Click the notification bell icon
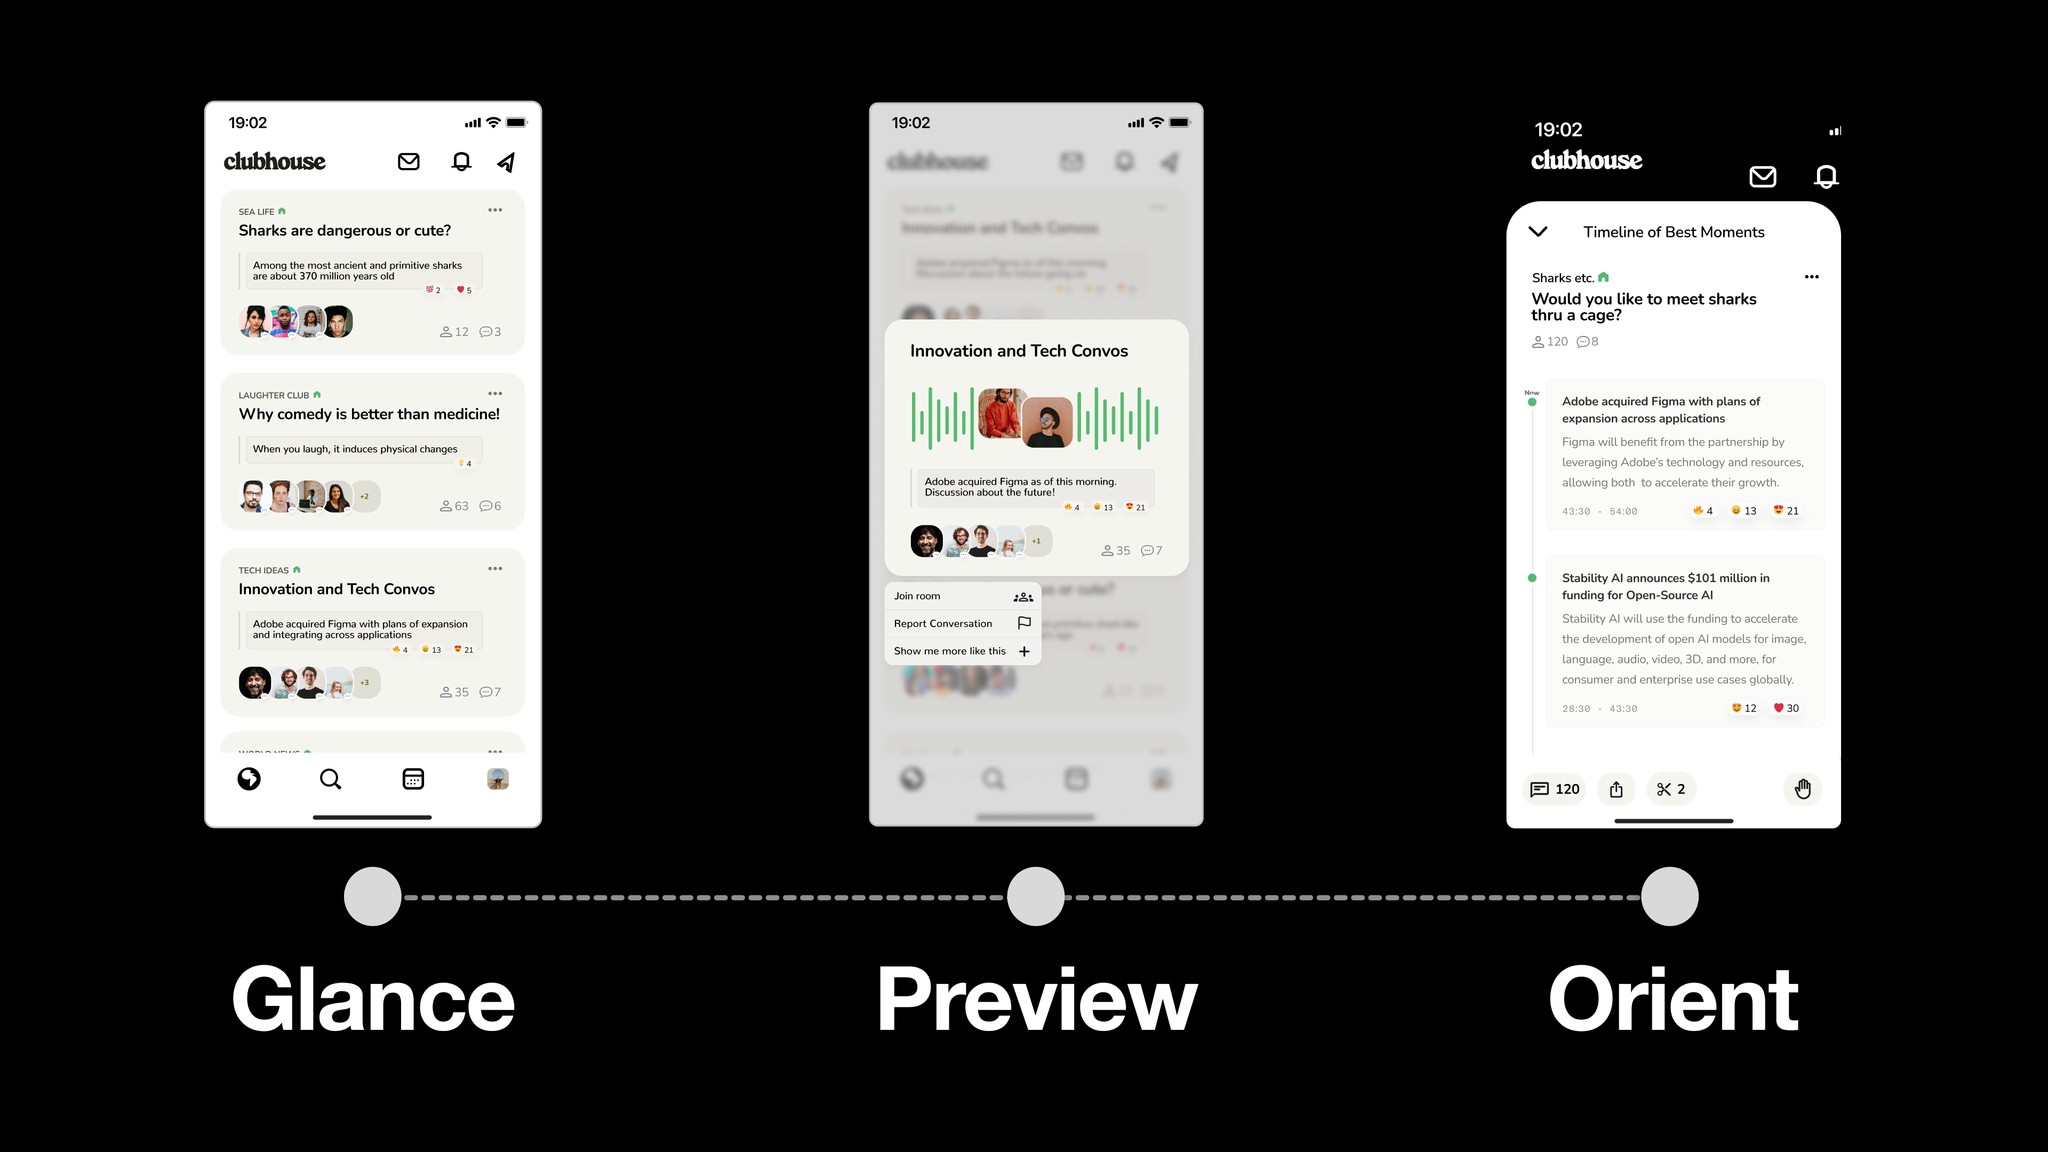This screenshot has width=2048, height=1152. (459, 160)
